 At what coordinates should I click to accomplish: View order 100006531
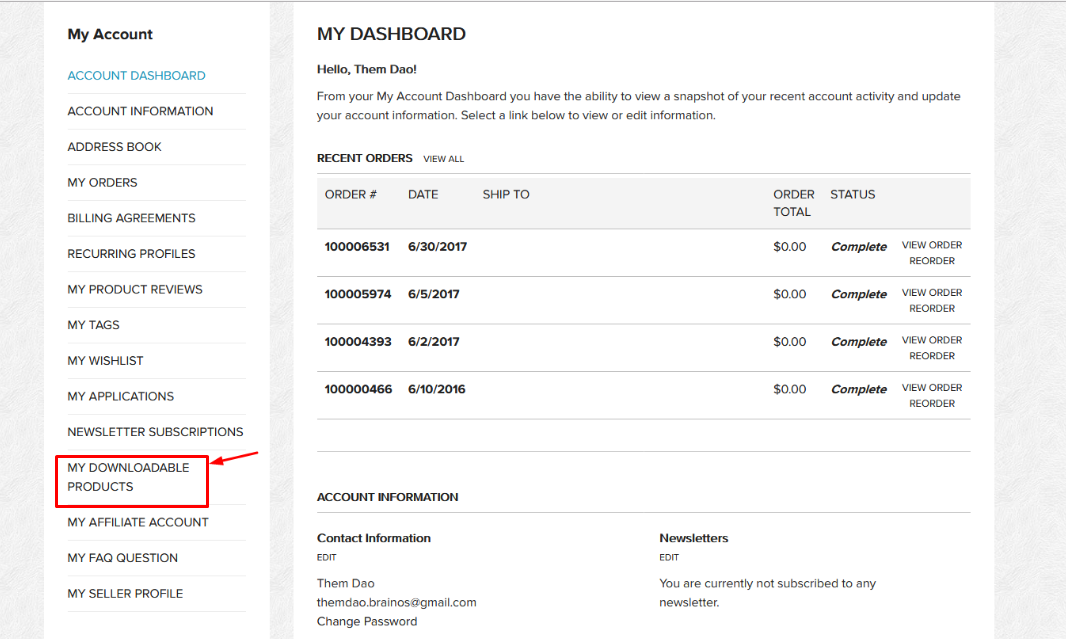tap(931, 245)
